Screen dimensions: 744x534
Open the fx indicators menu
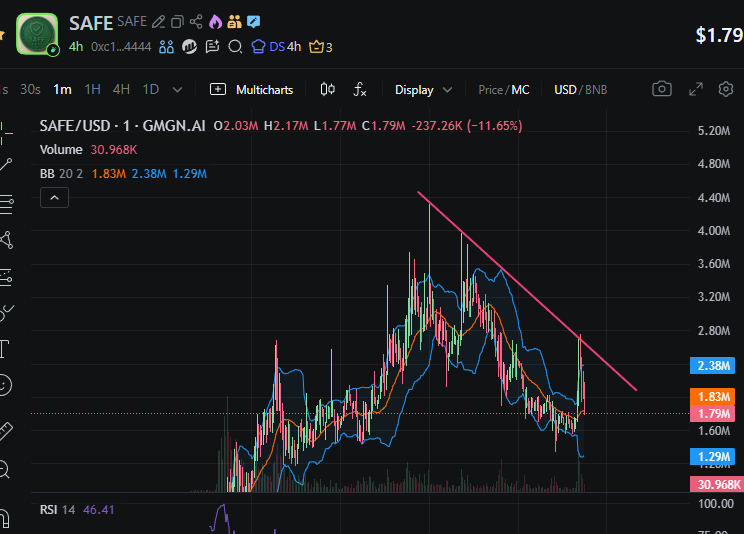tap(360, 89)
